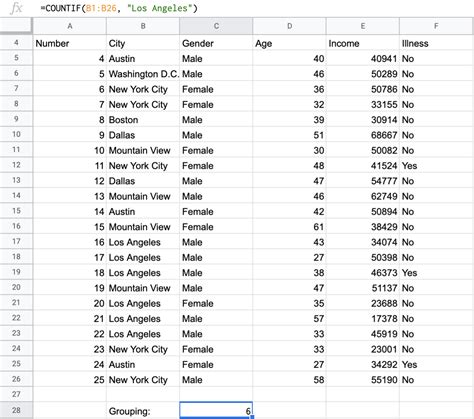Click 'Female' gender cell in row 16
The width and height of the screenshot is (474, 419).
[x=216, y=227]
